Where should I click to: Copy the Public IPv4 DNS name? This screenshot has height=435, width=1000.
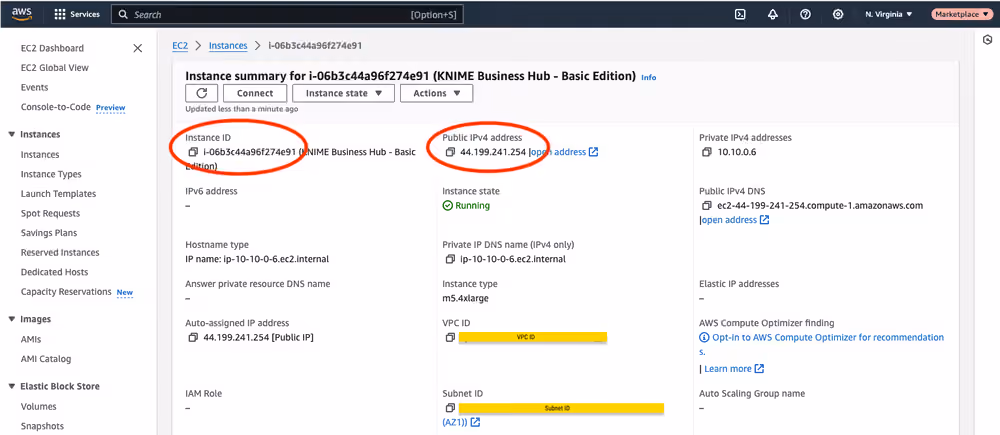click(707, 205)
